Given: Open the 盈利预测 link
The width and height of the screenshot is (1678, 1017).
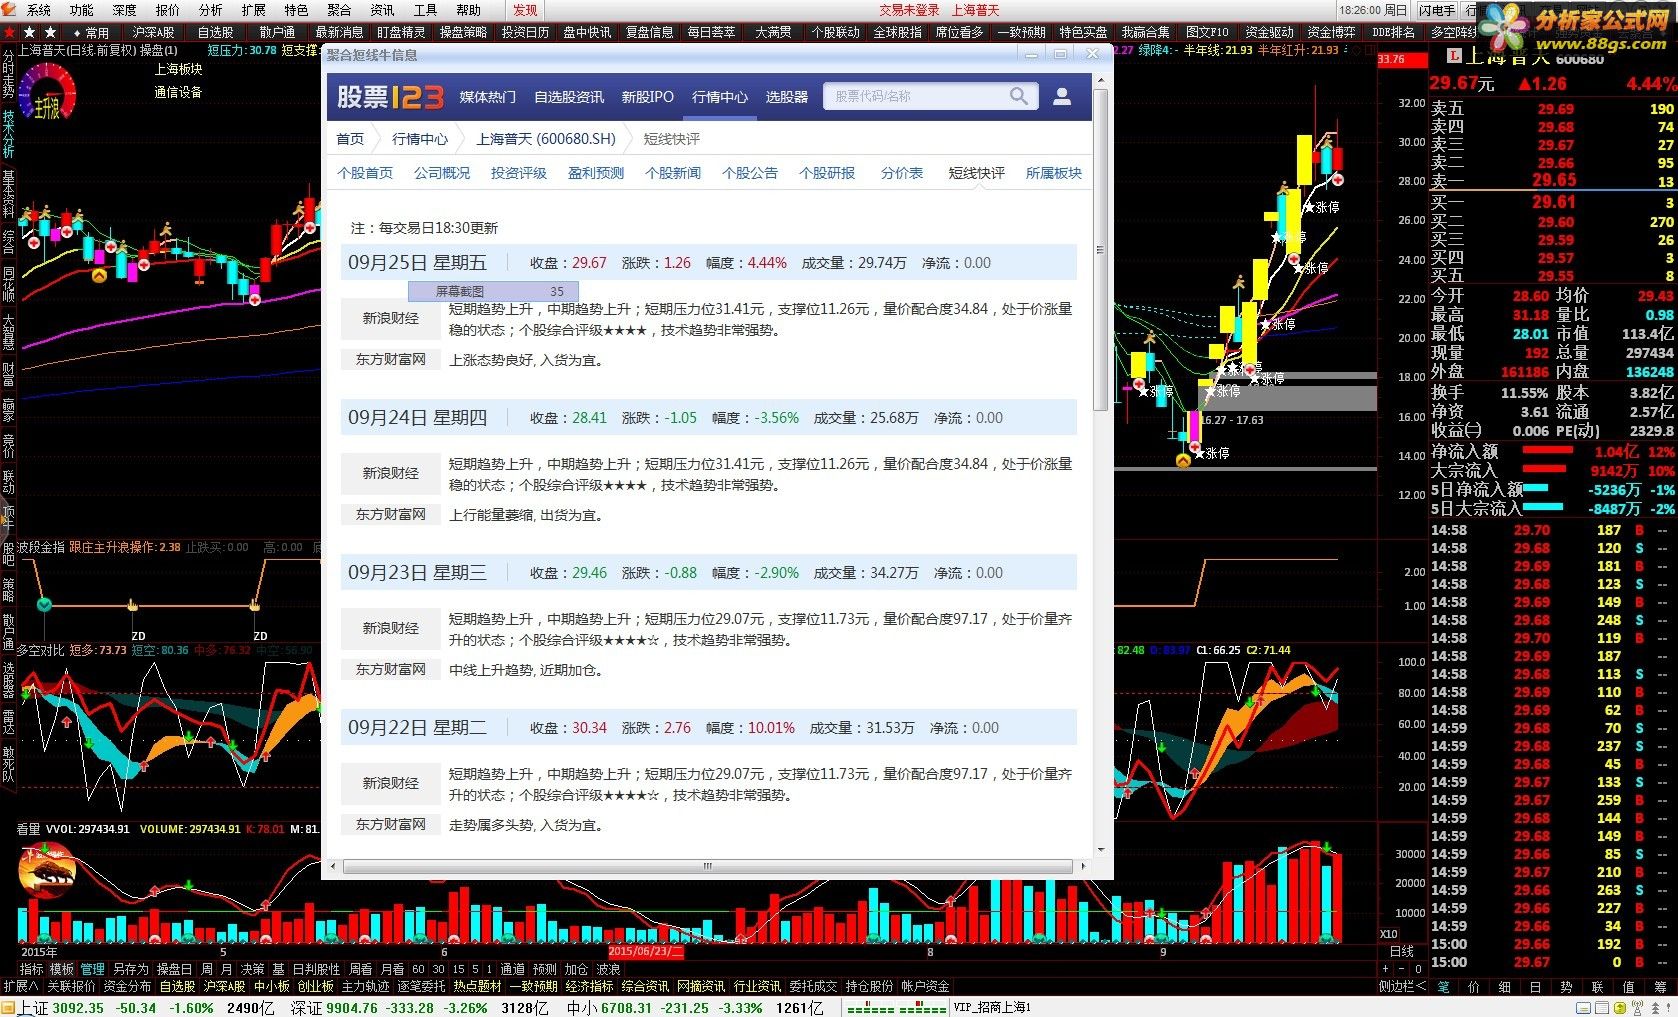Looking at the screenshot, I should coord(596,173).
